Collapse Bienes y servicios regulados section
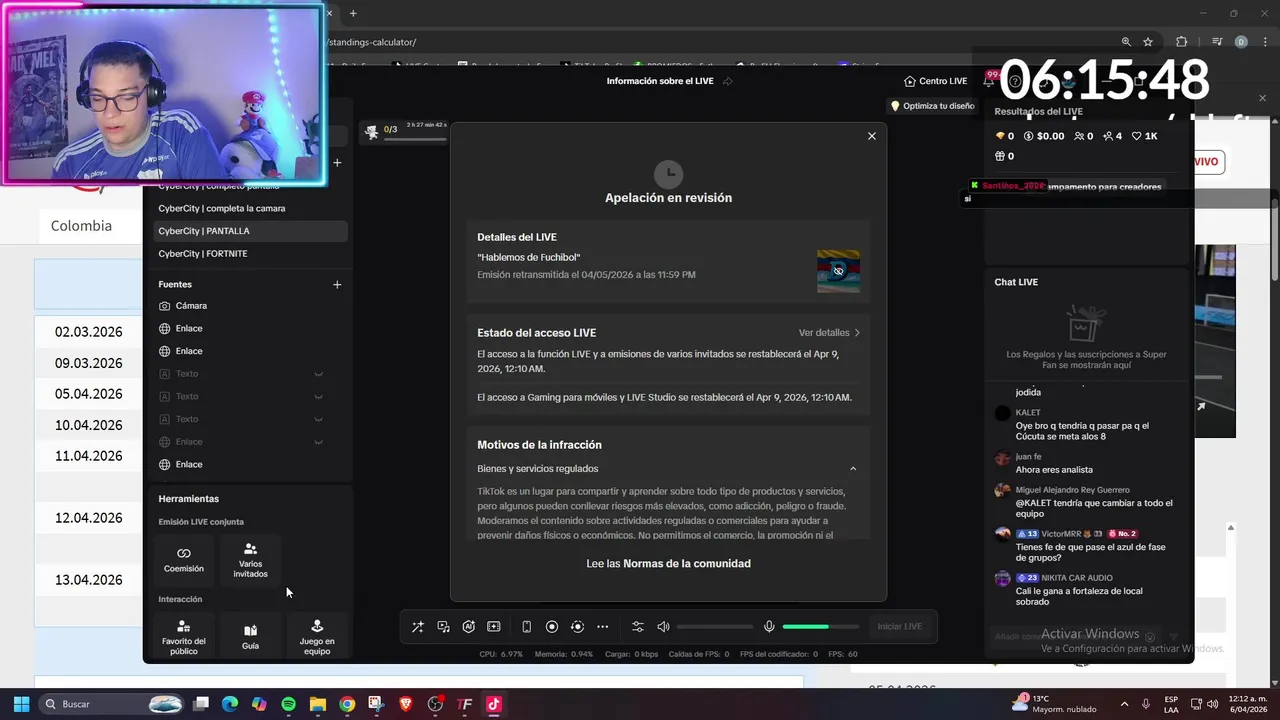Viewport: 1280px width, 720px height. click(x=852, y=469)
